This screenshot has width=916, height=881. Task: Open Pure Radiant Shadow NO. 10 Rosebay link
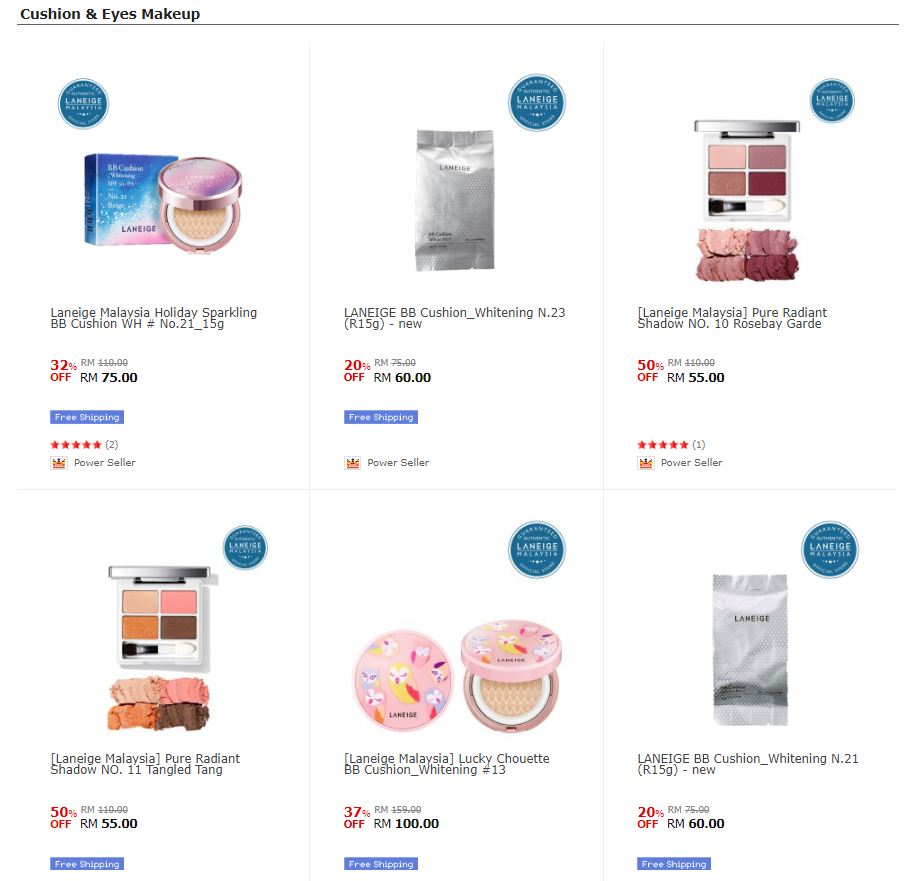[x=732, y=318]
